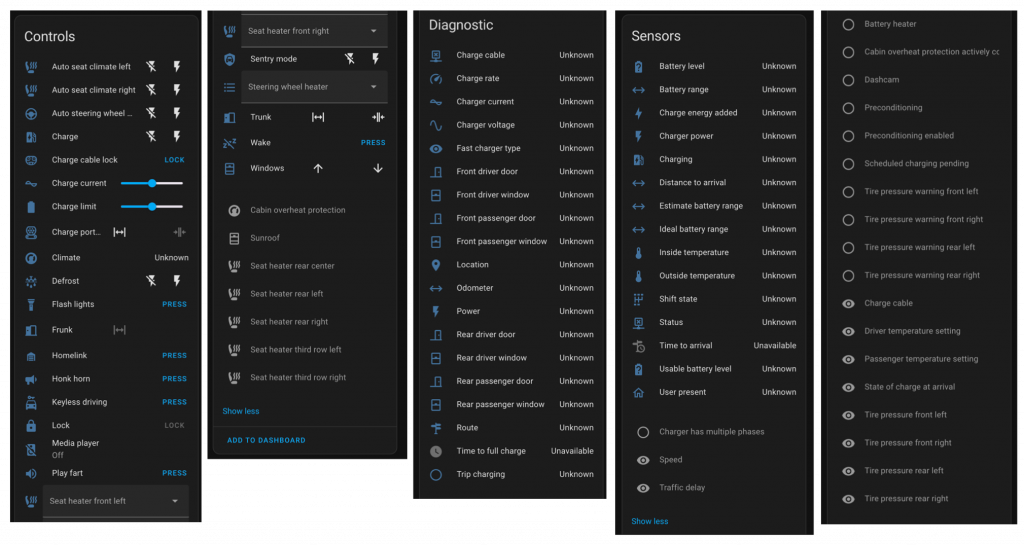The image size is (1024, 545).
Task: Turn off Defrost with flash-off icon
Action: click(151, 281)
